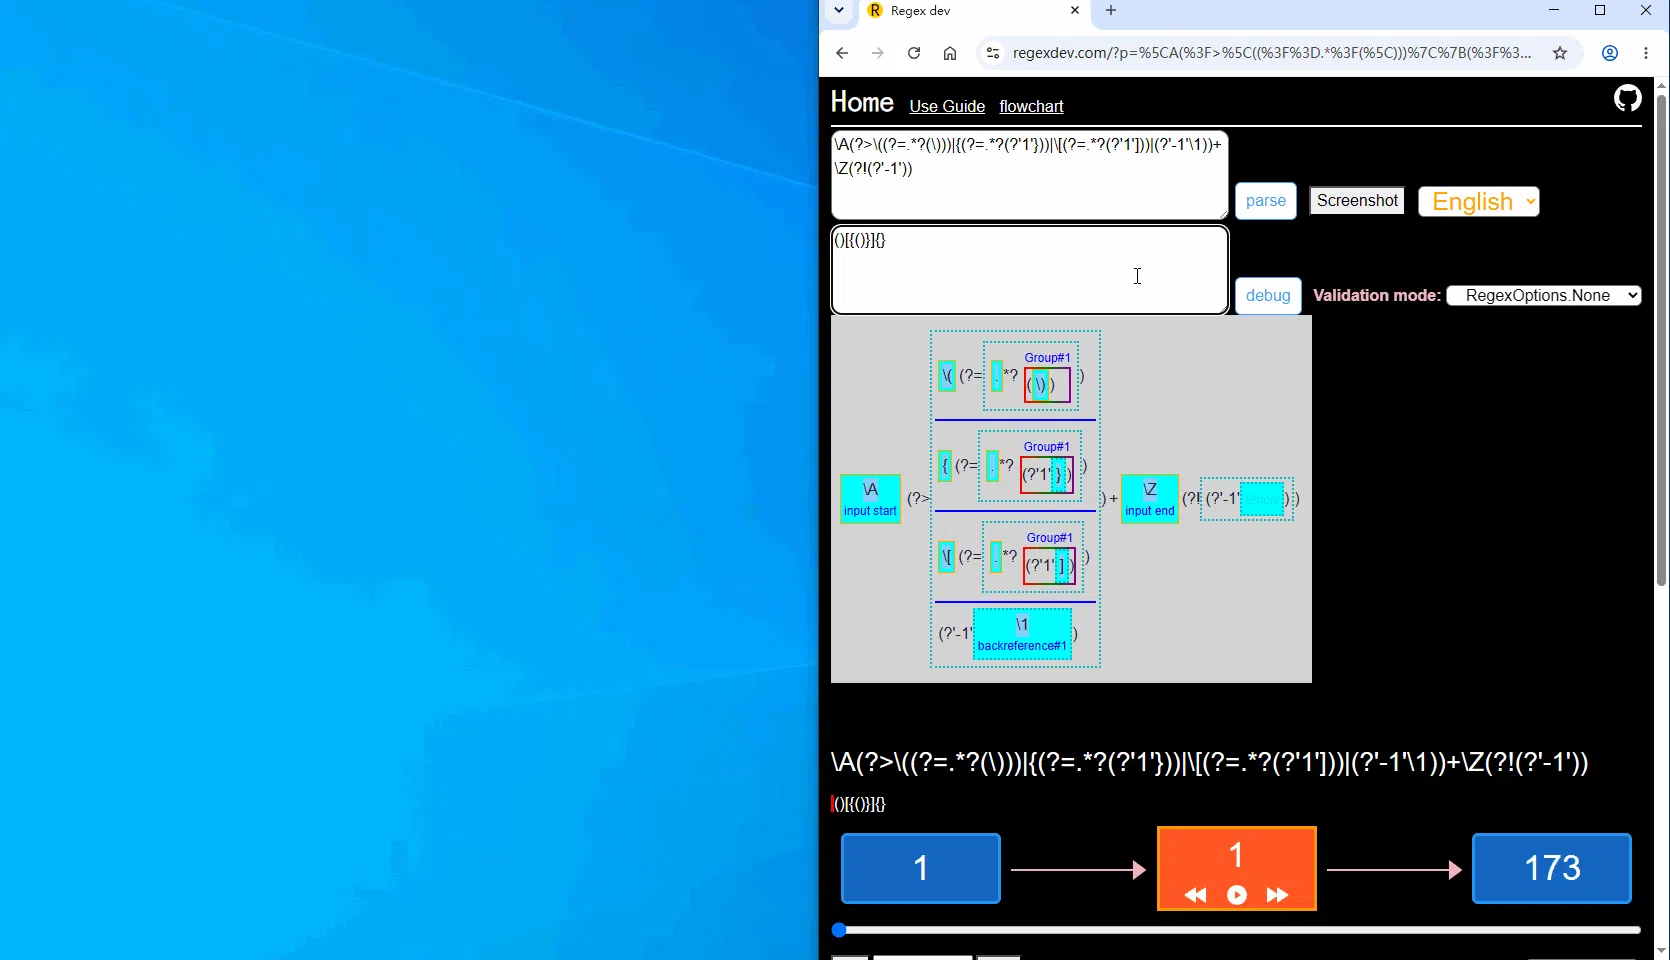The image size is (1670, 960).
Task: Go to the browser home page
Action: [950, 53]
